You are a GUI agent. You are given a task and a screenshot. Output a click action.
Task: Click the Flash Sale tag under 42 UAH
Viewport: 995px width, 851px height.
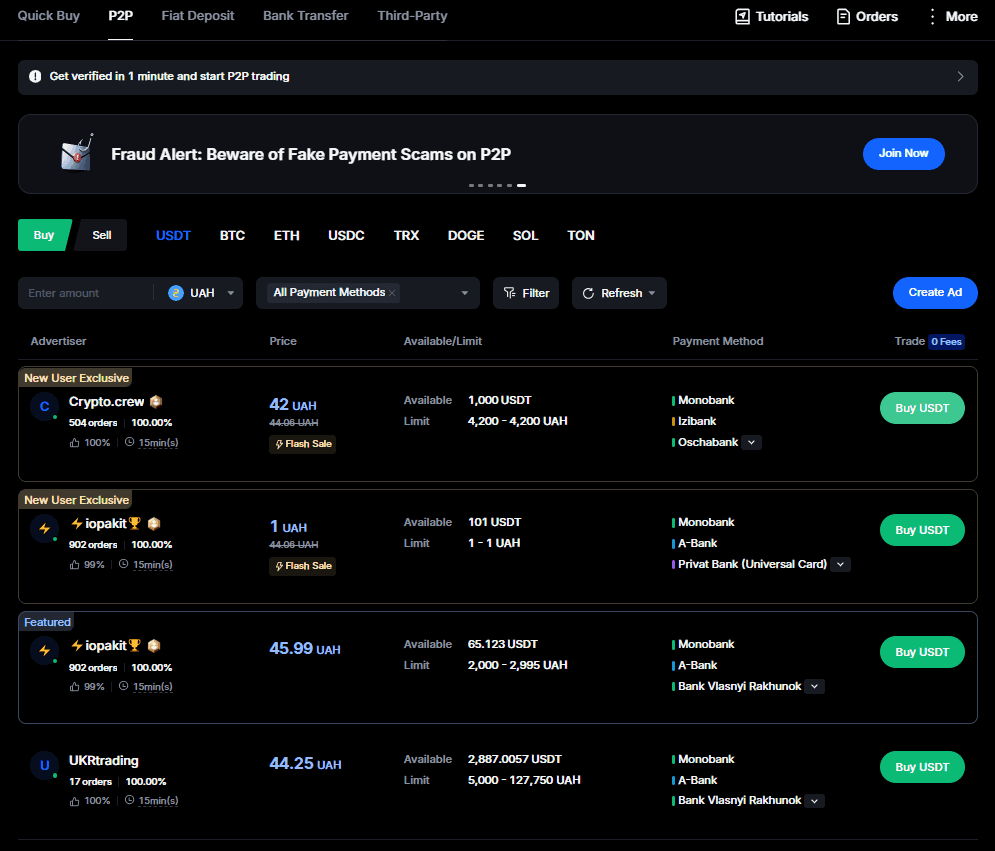pyautogui.click(x=303, y=444)
